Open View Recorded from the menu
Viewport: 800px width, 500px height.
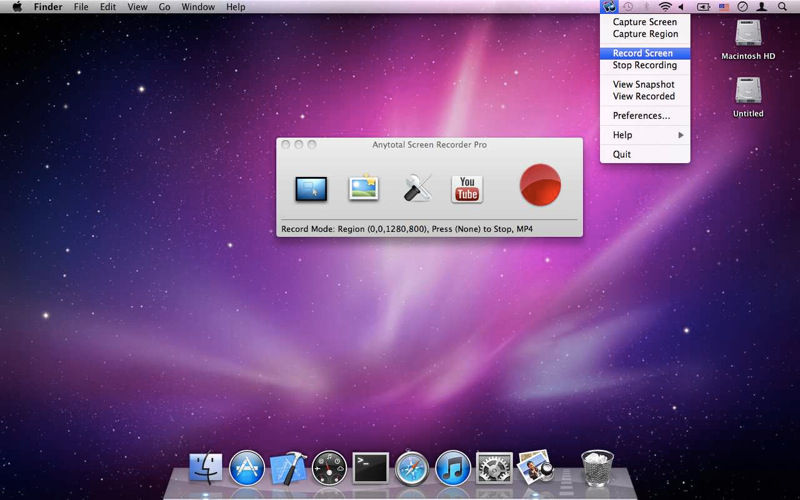(645, 96)
